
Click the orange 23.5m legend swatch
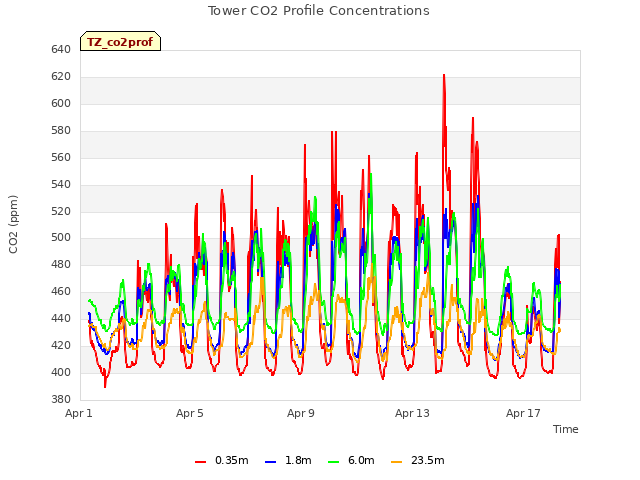(x=396, y=462)
